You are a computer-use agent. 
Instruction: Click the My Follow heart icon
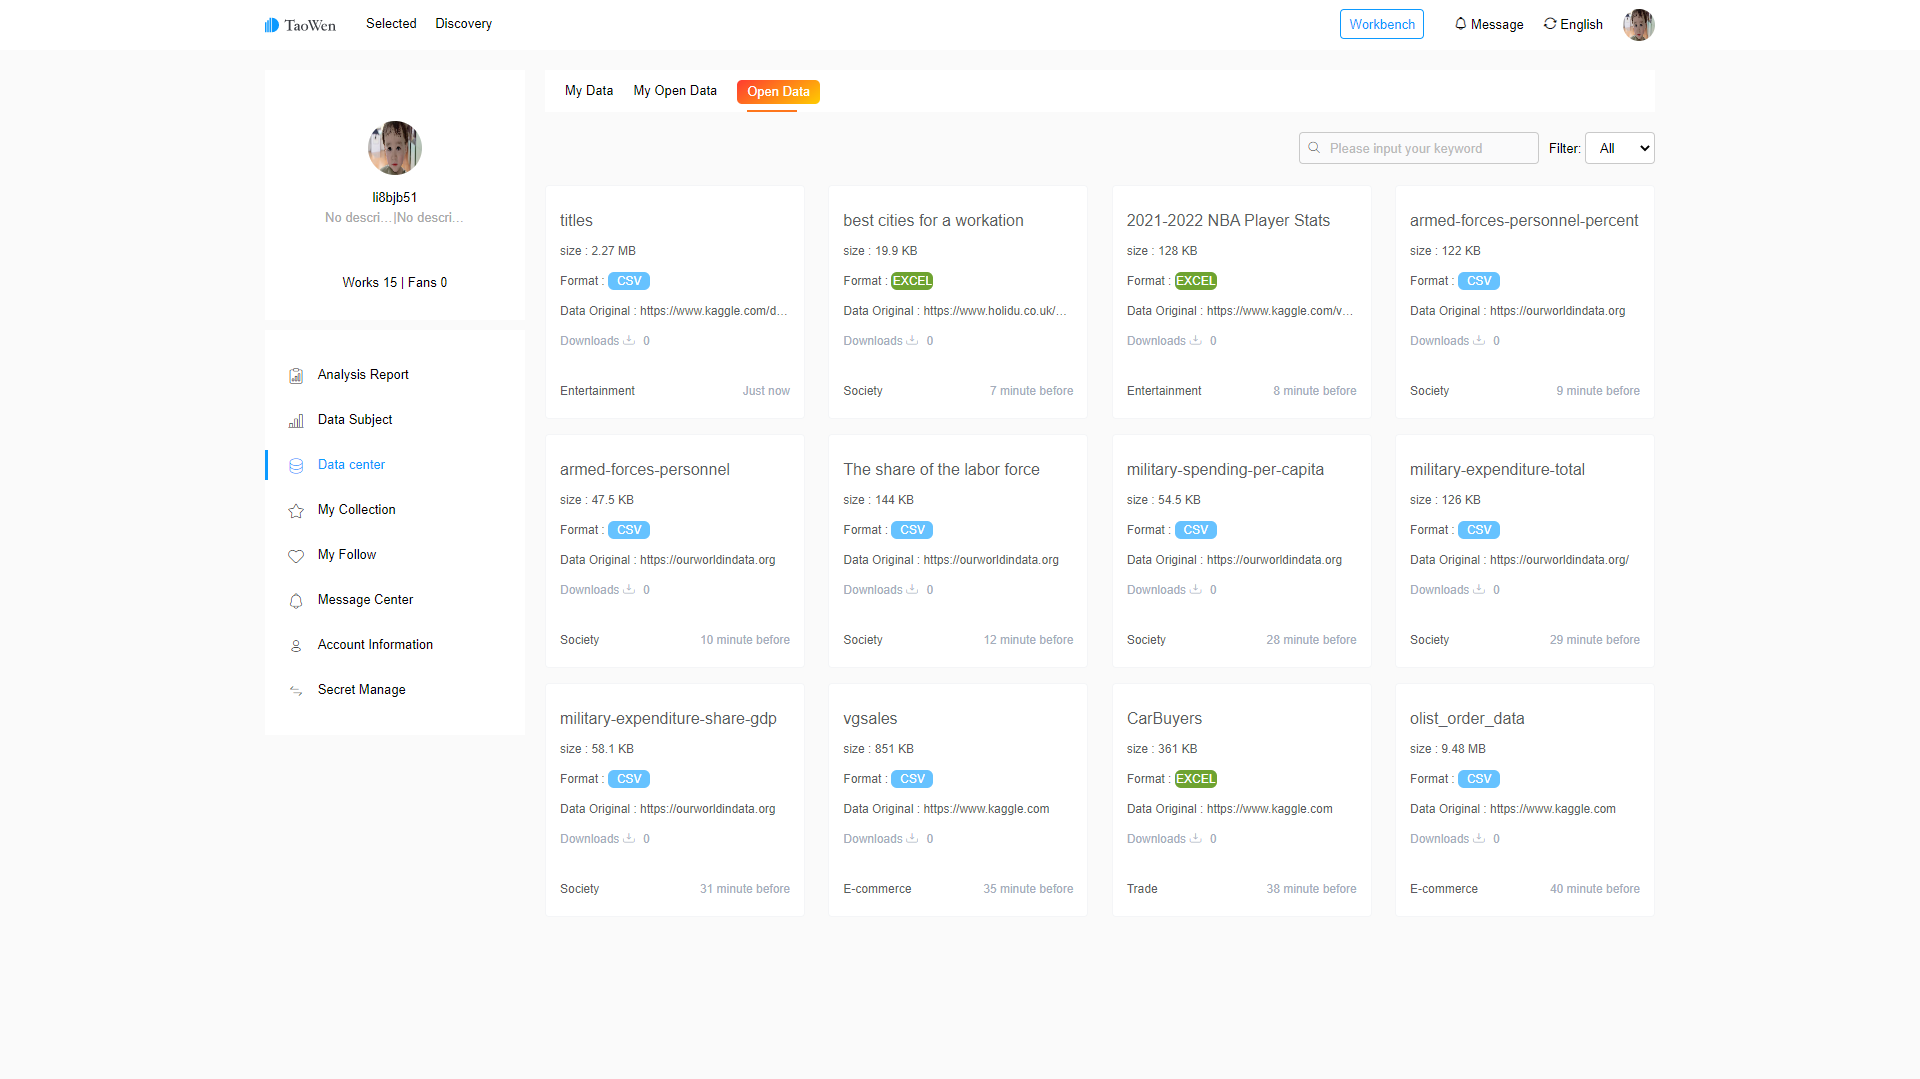click(296, 556)
